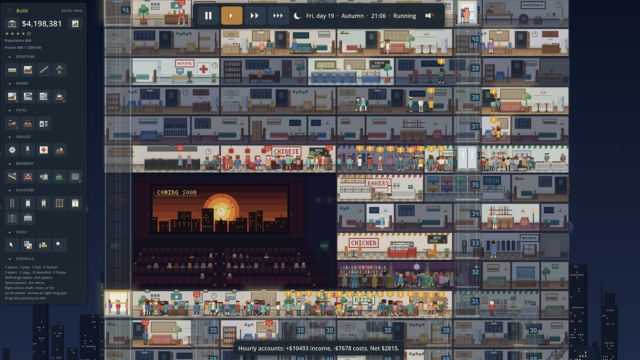Select the diagonal stairs tool in STRUCTURE
The width and height of the screenshot is (640, 360).
click(x=44, y=70)
